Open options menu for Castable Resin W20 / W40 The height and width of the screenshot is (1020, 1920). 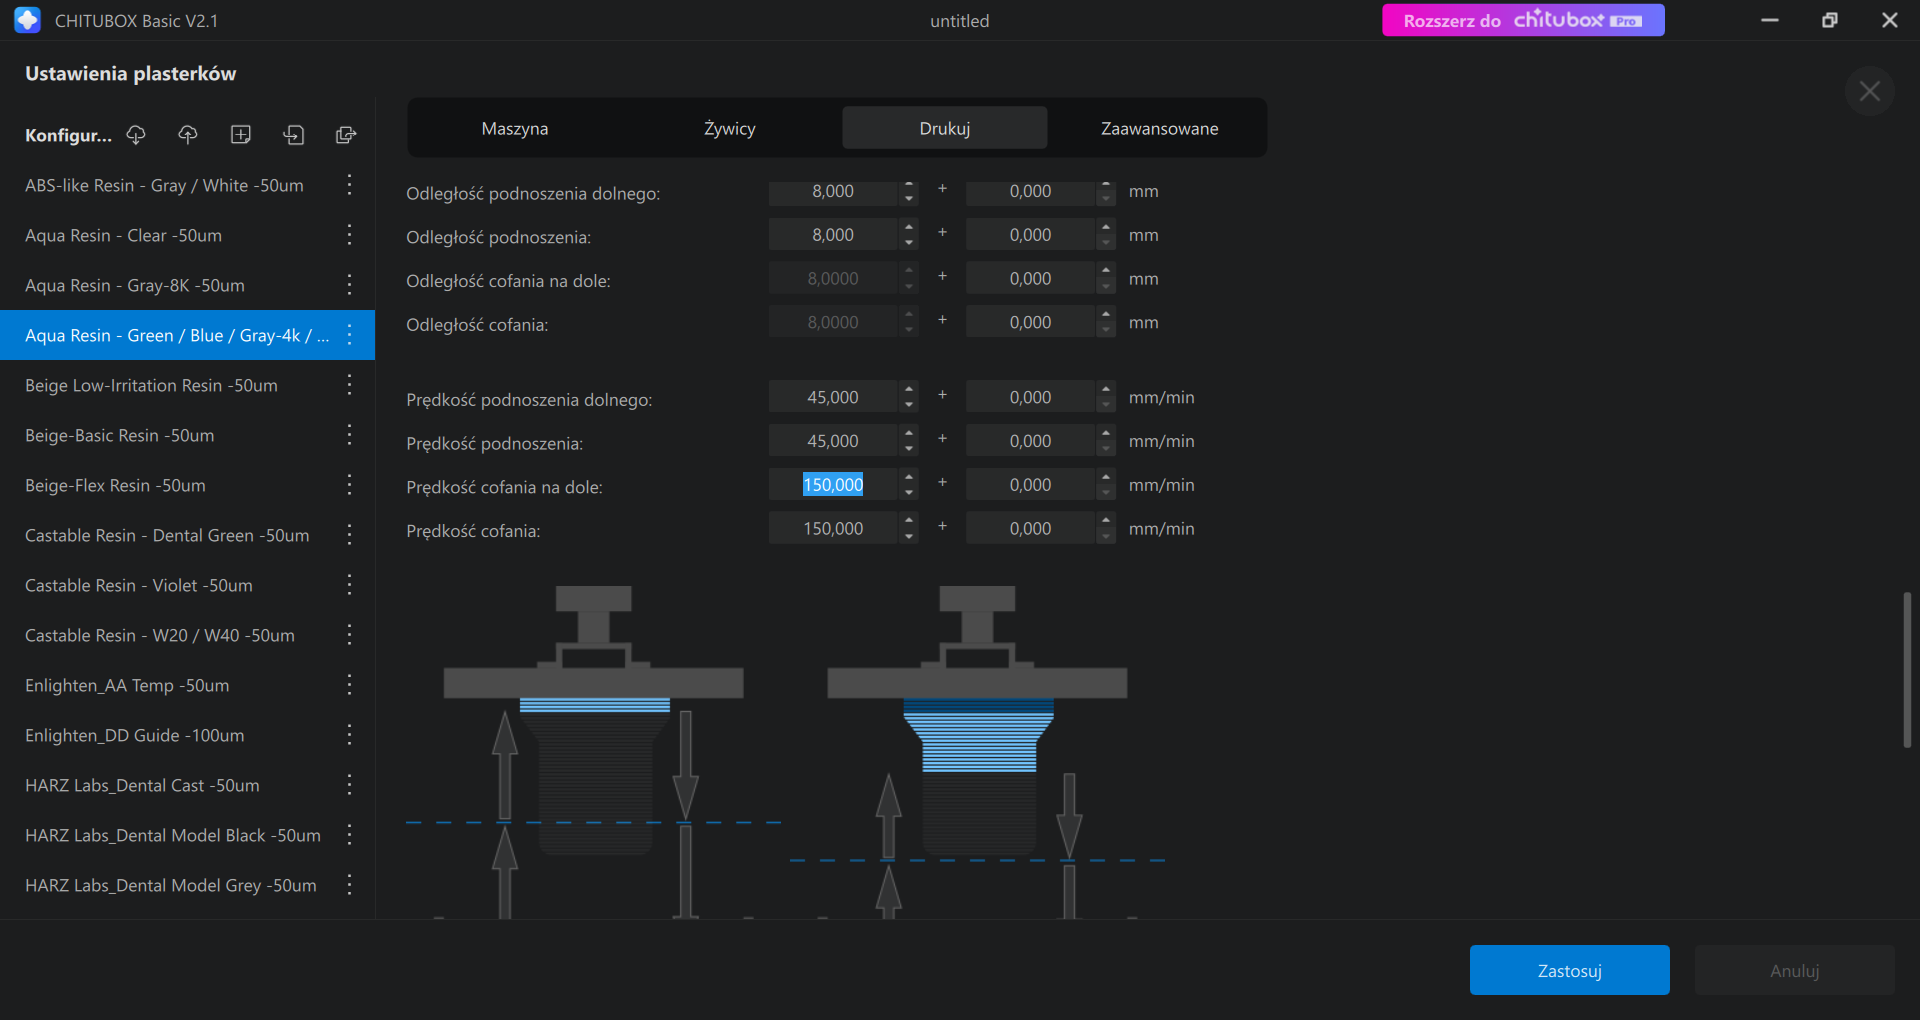(x=349, y=635)
